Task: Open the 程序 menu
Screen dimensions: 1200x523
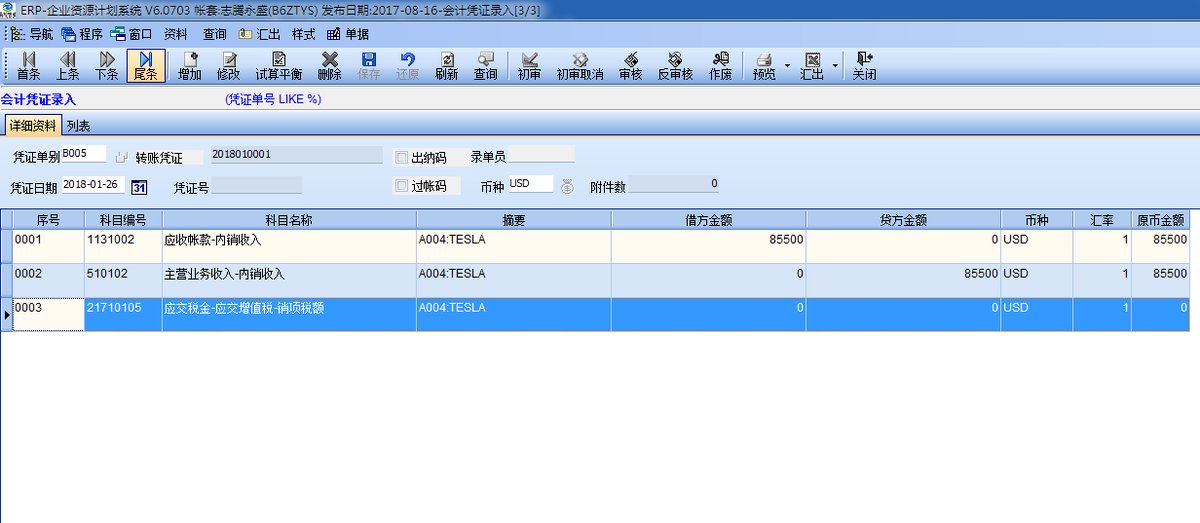Action: coord(82,33)
